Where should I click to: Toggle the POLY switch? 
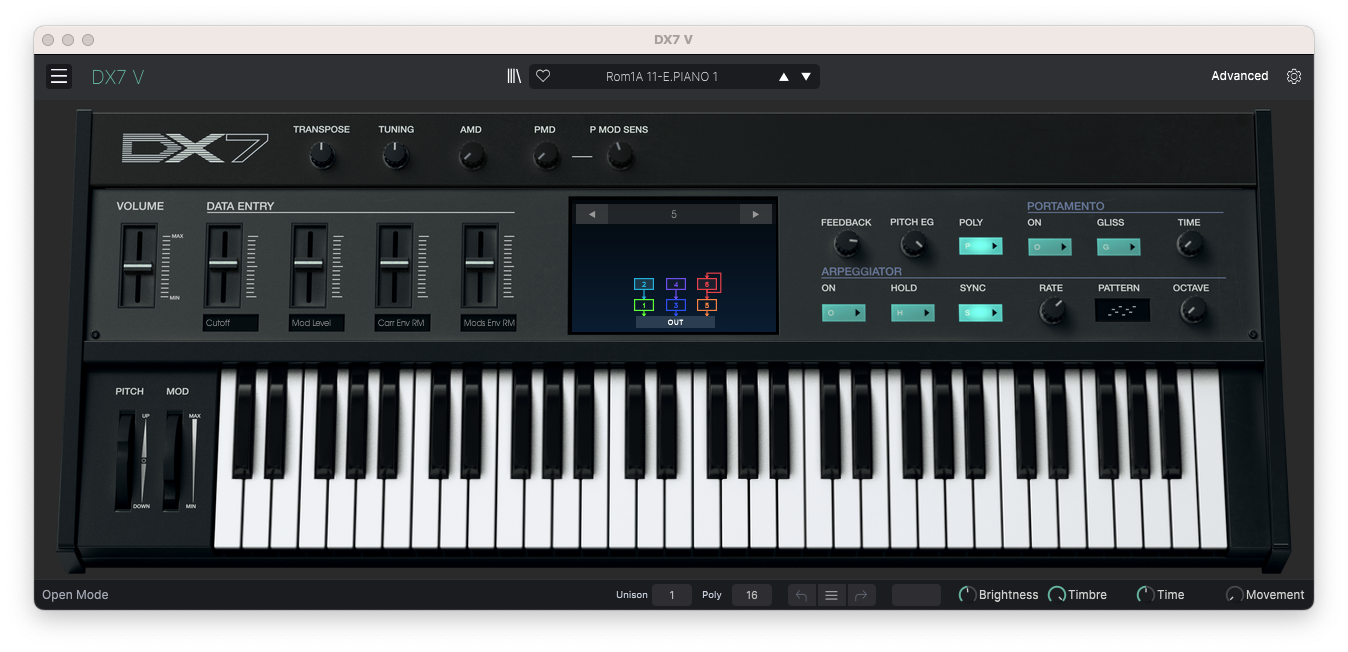tap(981, 246)
